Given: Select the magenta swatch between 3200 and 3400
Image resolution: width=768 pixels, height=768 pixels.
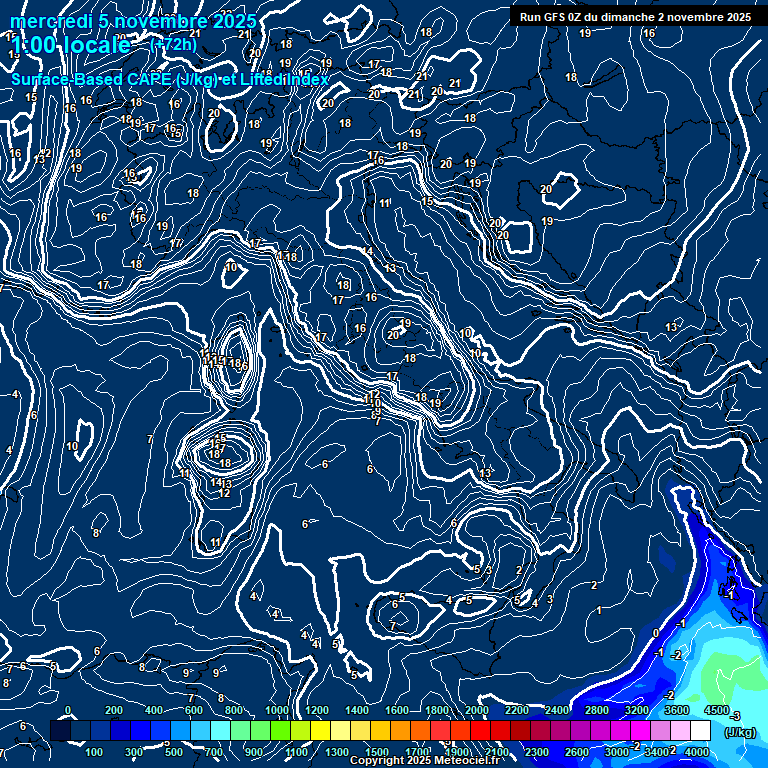Looking at the screenshot, I should pyautogui.click(x=640, y=730).
